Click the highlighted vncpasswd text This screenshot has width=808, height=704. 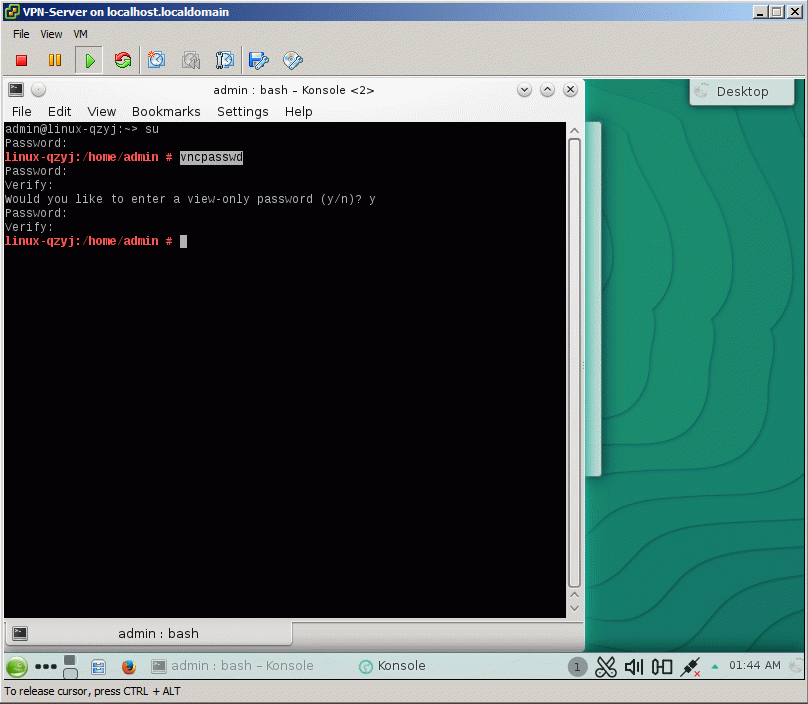coord(211,157)
